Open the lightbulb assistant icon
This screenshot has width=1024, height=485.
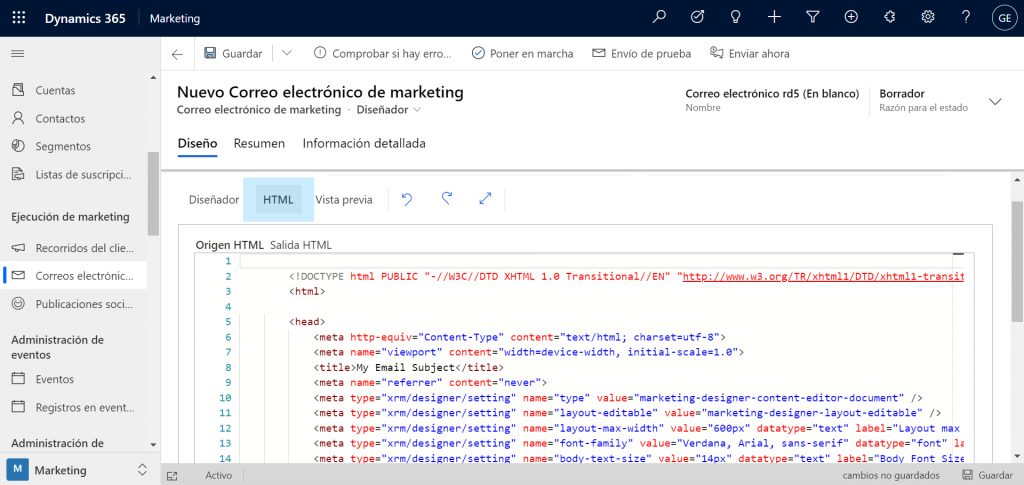(x=735, y=18)
